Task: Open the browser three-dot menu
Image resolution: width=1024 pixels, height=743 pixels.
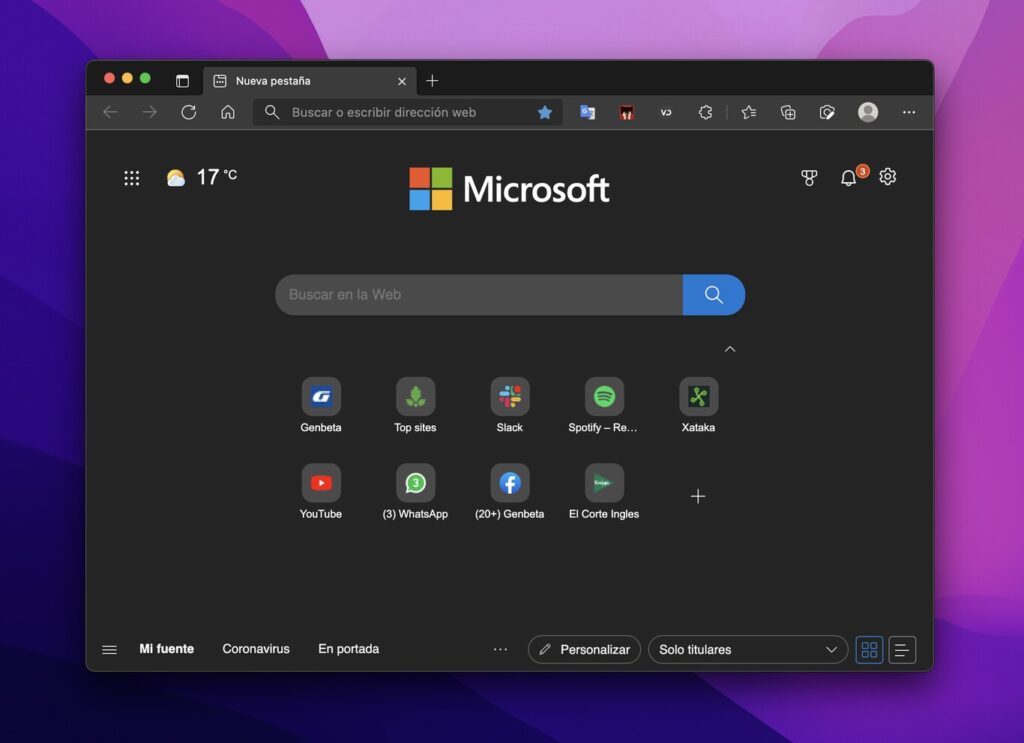Action: pyautogui.click(x=908, y=112)
